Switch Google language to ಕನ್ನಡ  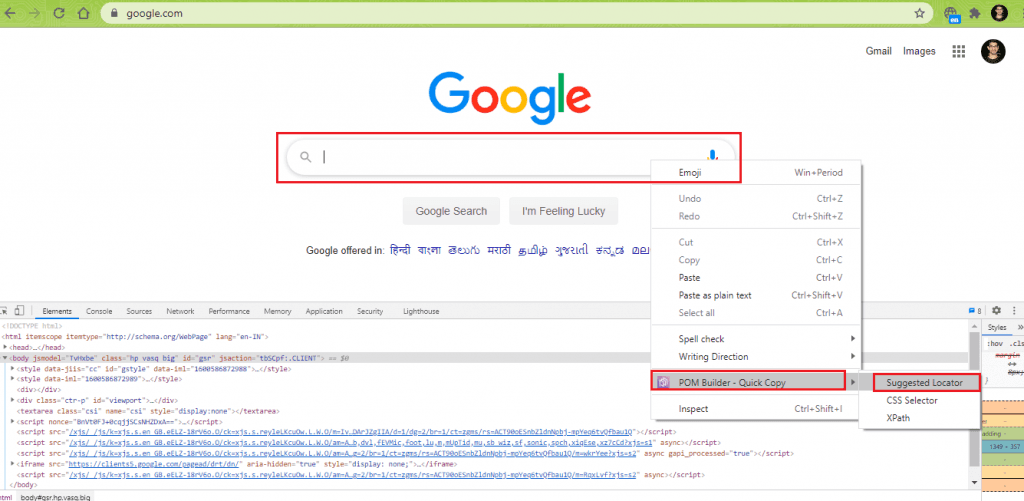[x=610, y=250]
